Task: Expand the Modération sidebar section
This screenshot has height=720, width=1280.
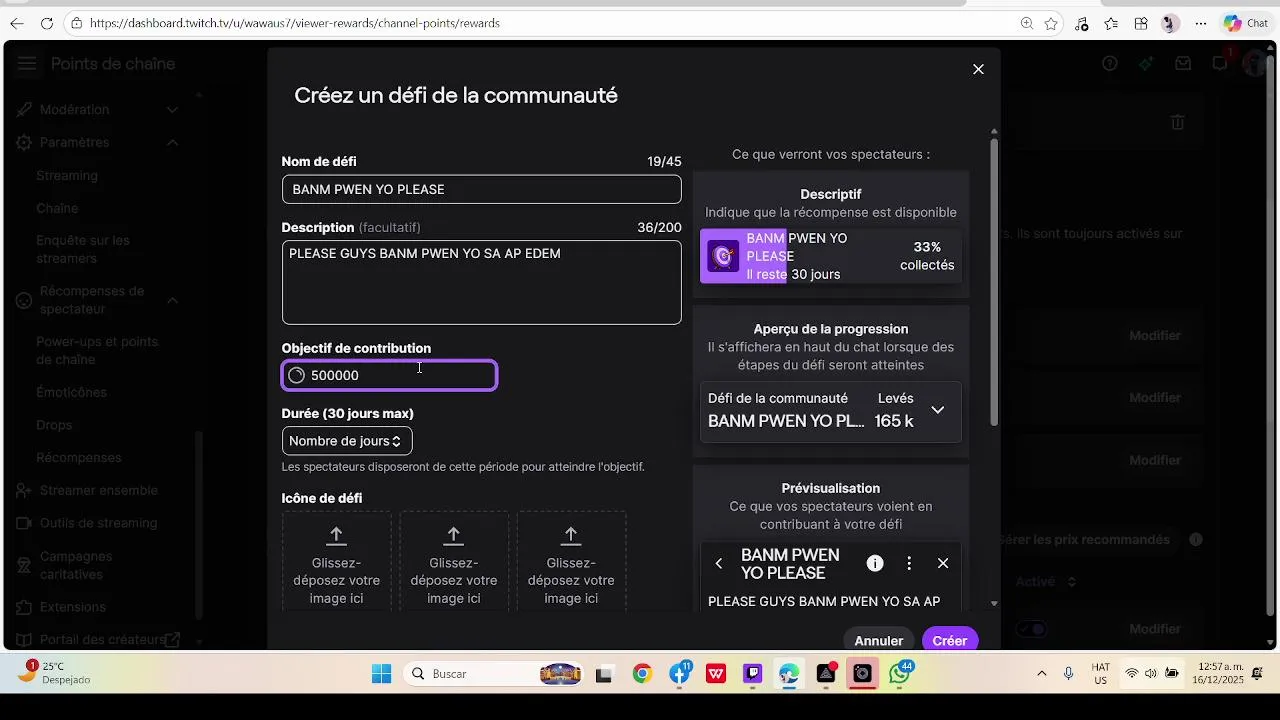Action: click(172, 110)
